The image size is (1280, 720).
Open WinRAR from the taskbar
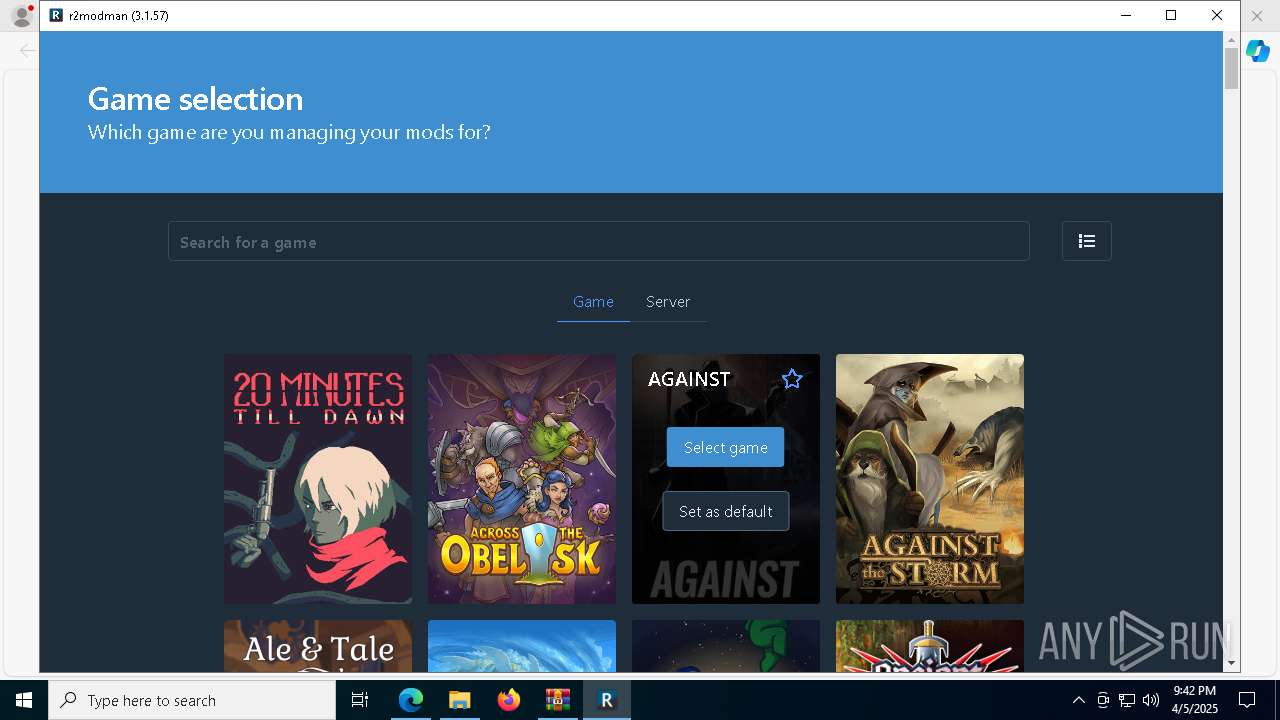click(557, 700)
